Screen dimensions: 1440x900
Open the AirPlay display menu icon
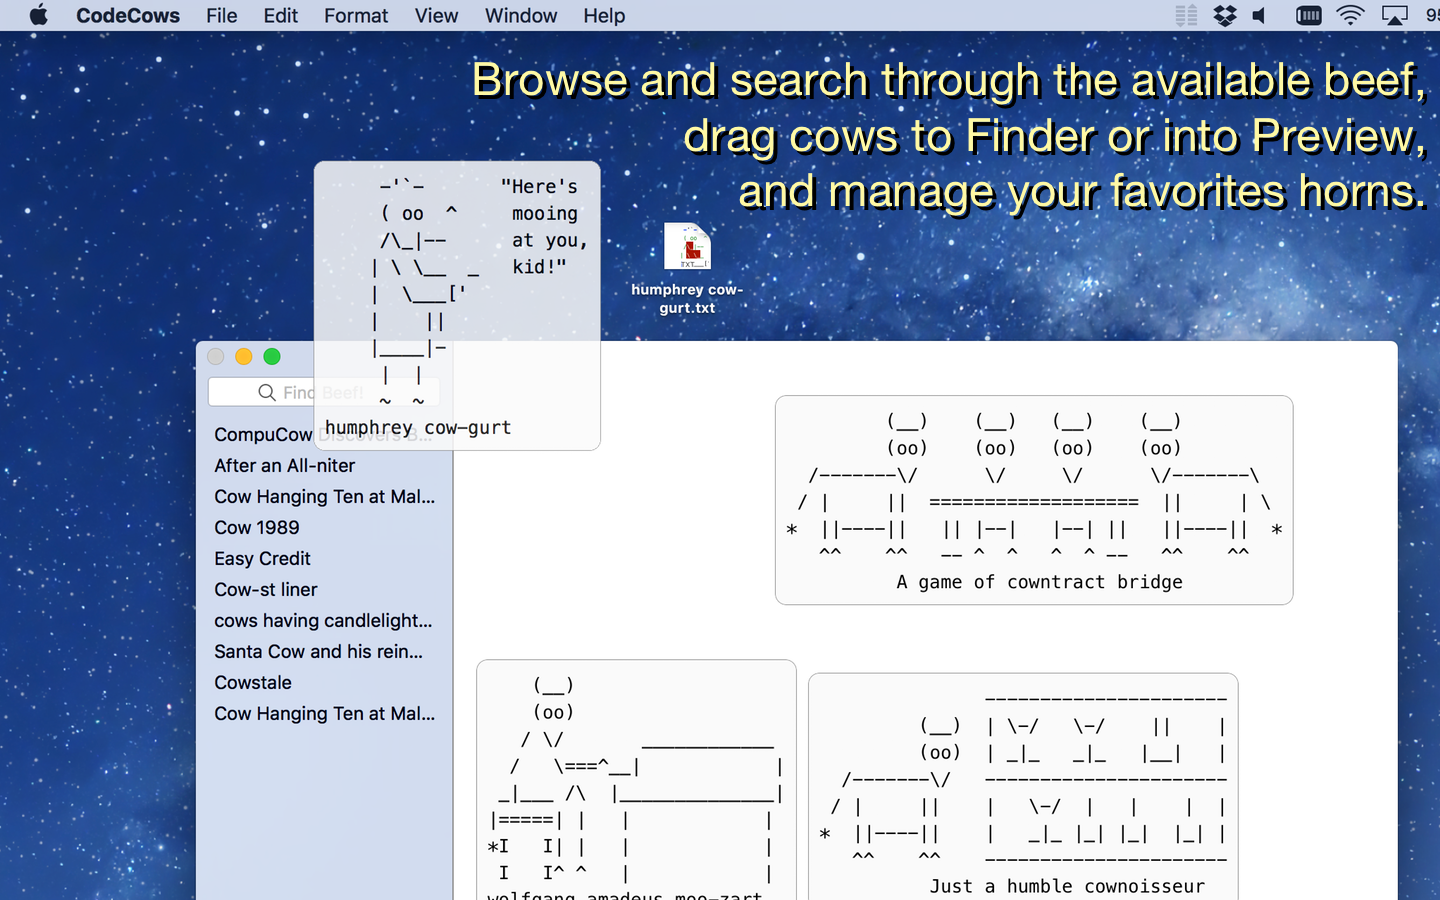coord(1394,15)
